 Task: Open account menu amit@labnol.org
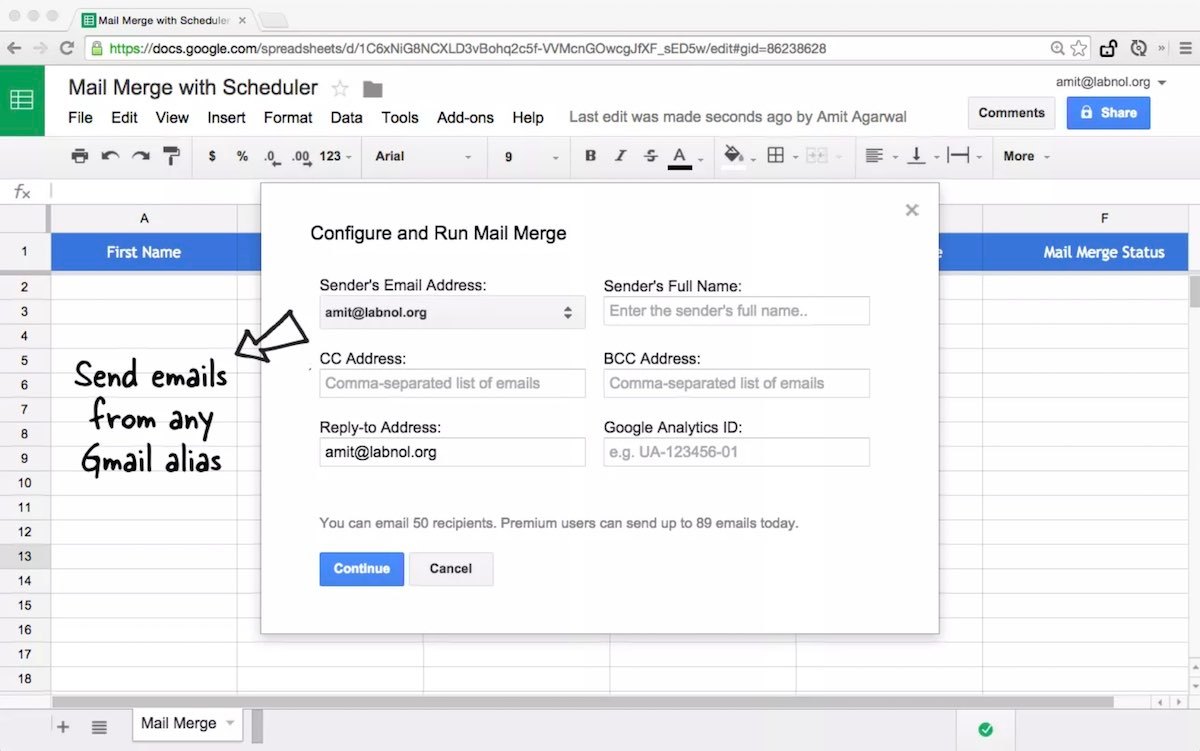point(1111,82)
